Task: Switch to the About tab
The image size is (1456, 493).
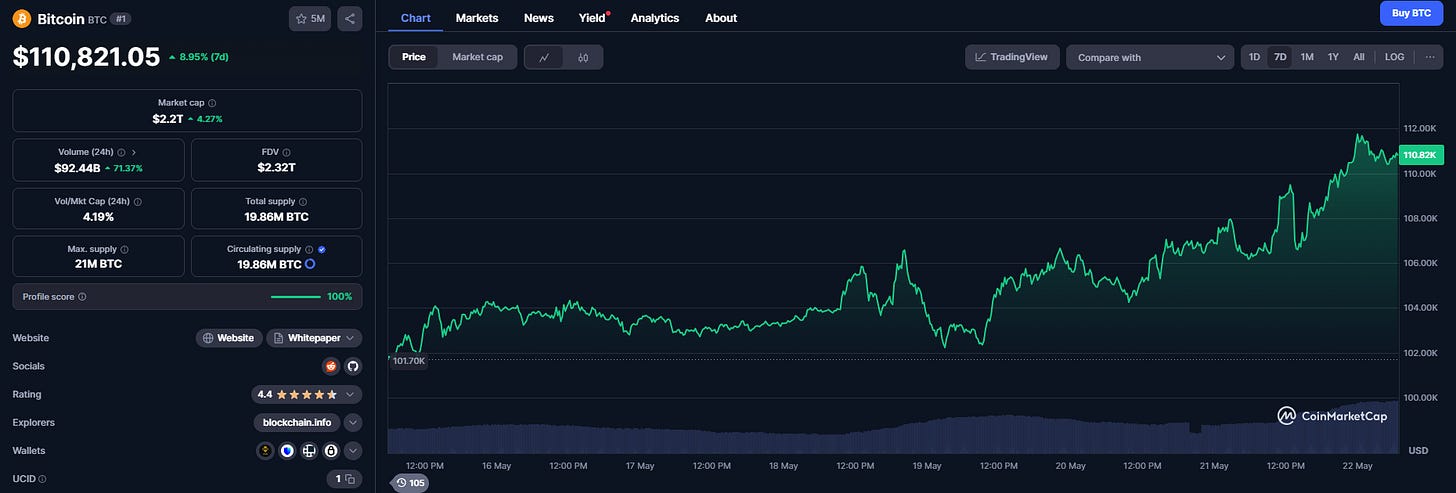Action: click(721, 18)
